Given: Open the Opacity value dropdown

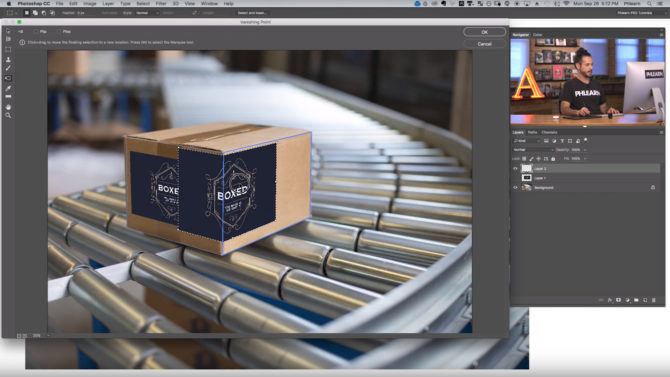Looking at the screenshot, I should point(585,150).
